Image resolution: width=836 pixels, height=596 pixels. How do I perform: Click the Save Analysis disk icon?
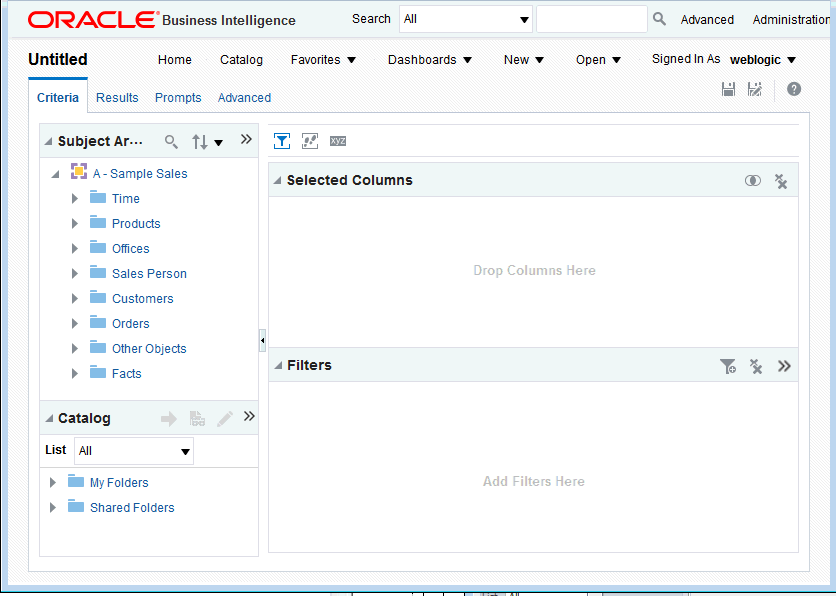[728, 89]
